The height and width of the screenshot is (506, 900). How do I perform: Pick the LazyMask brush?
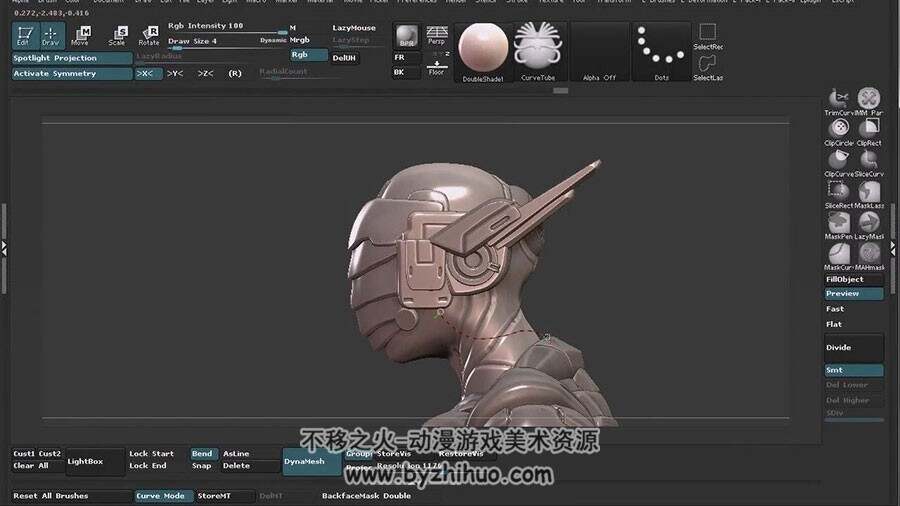tap(869, 225)
